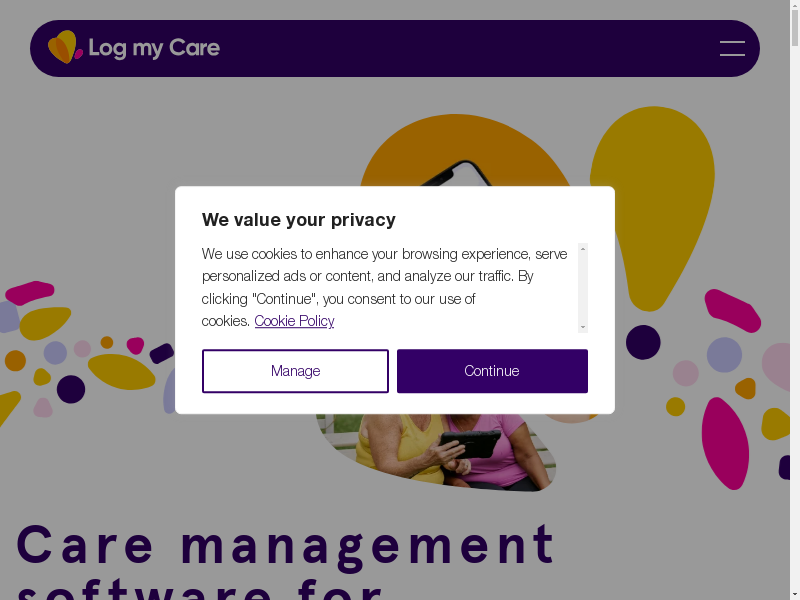Click the photo of women holding tablet
The image size is (800, 600).
(x=440, y=450)
